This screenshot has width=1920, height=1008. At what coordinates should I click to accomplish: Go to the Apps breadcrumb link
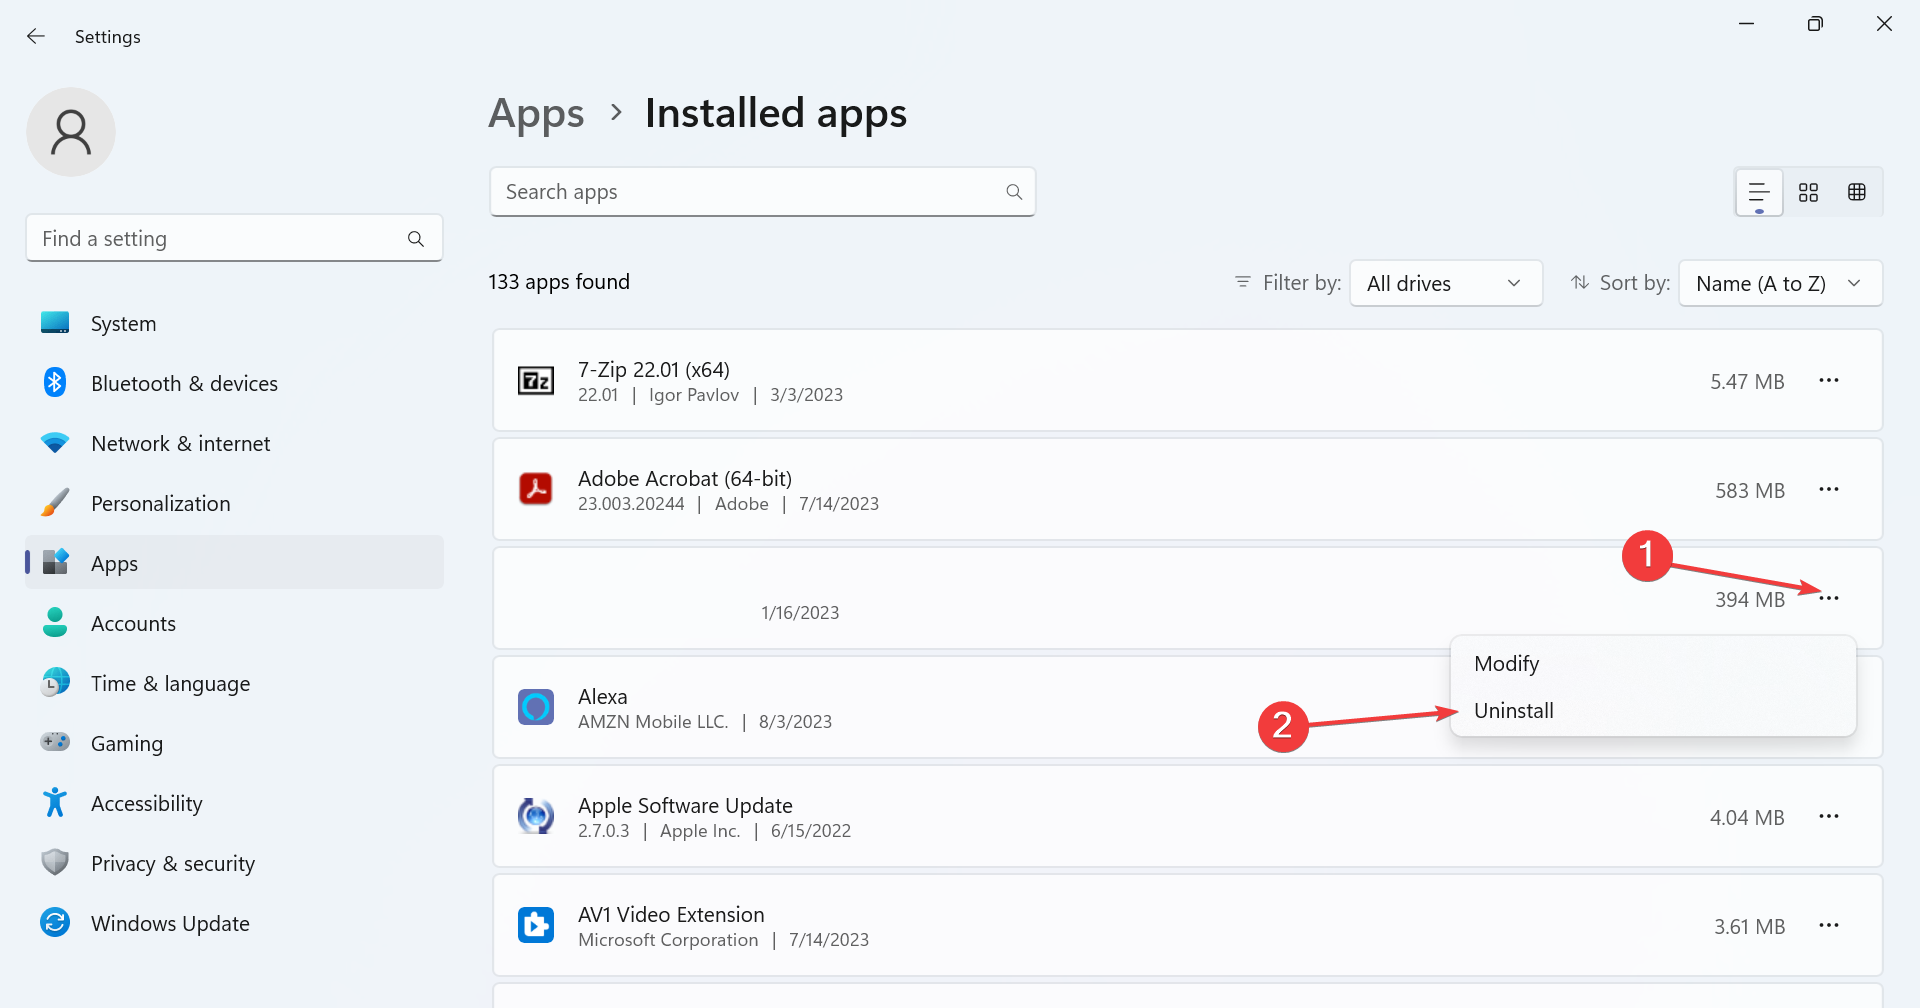click(536, 113)
